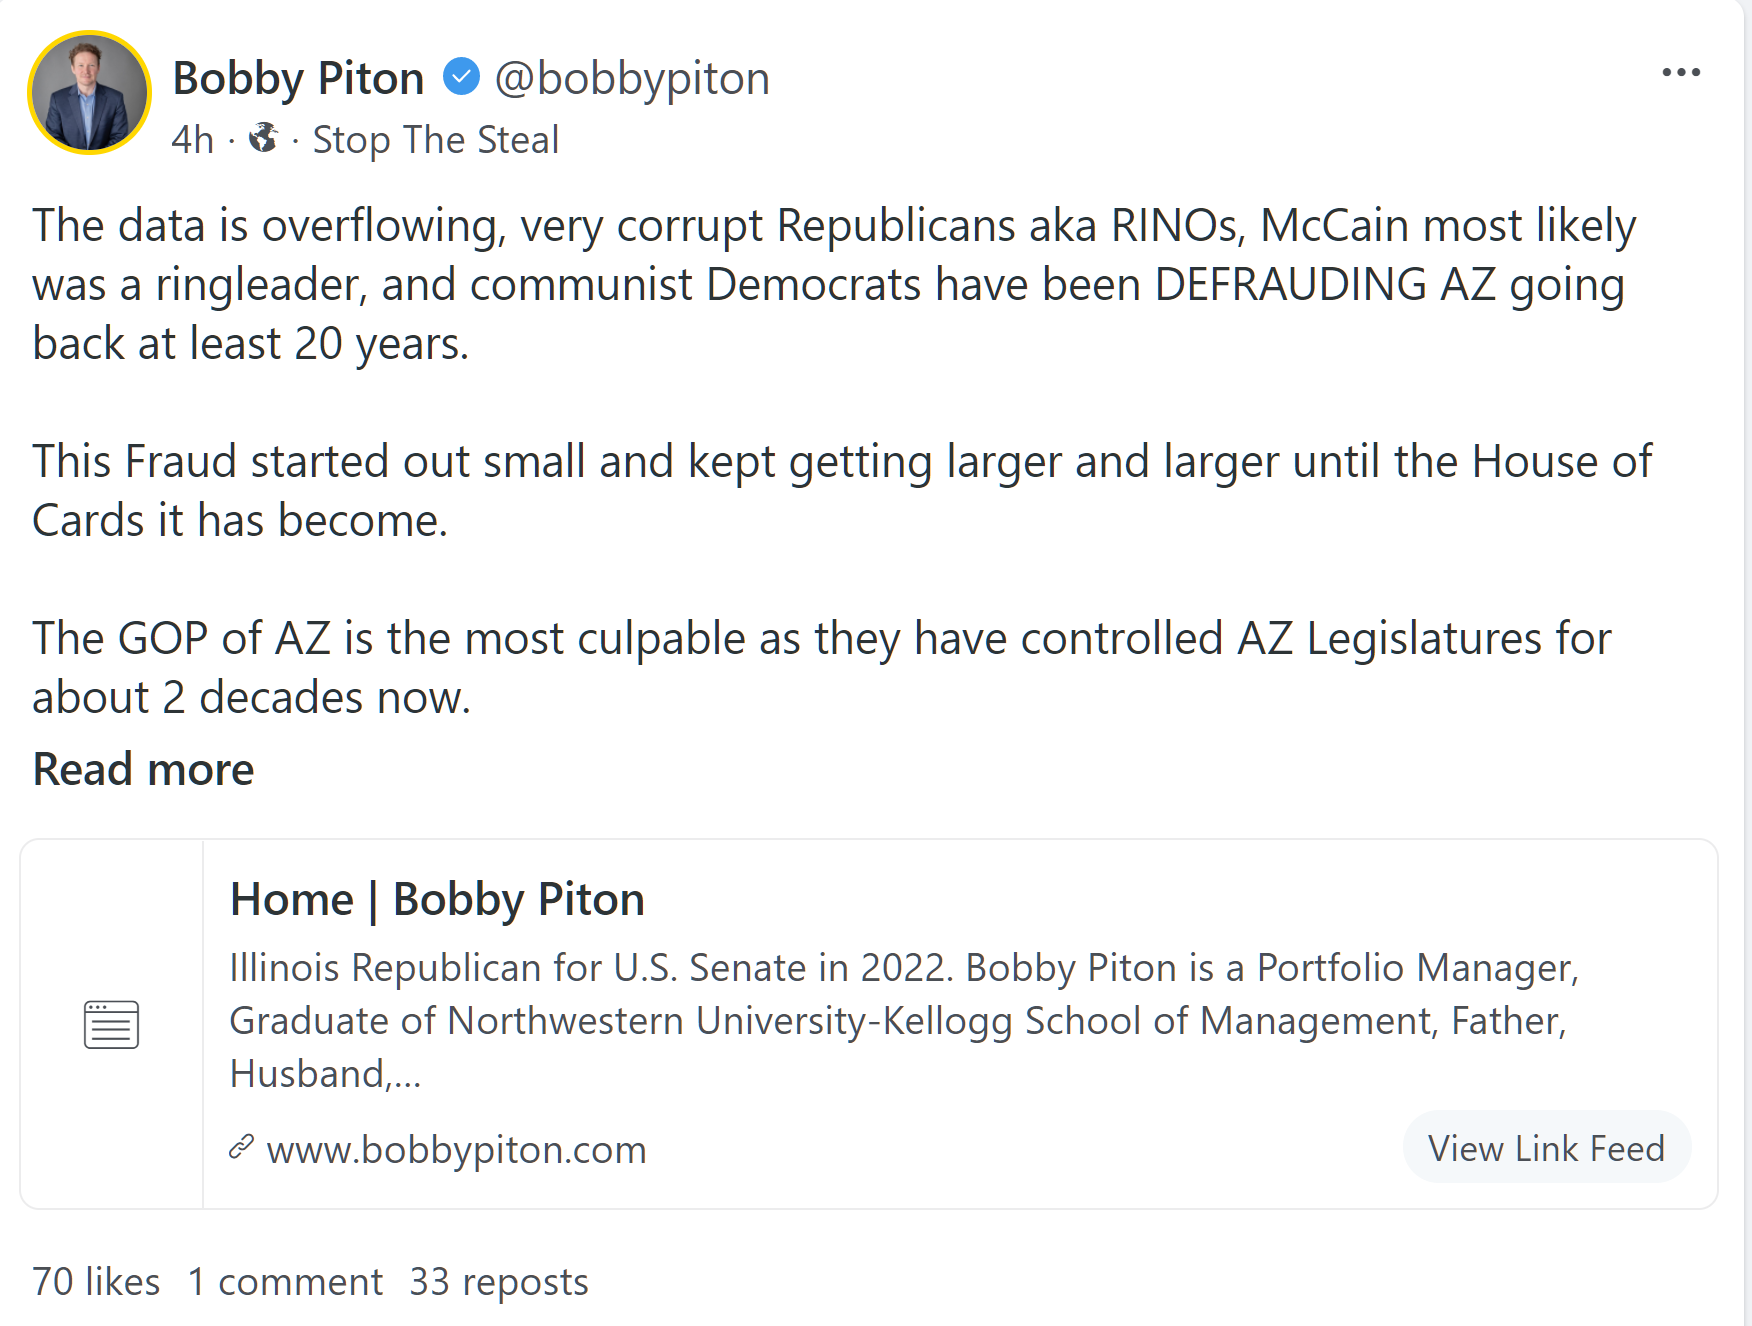View the 70 likes list
The width and height of the screenshot is (1752, 1326).
click(x=96, y=1281)
